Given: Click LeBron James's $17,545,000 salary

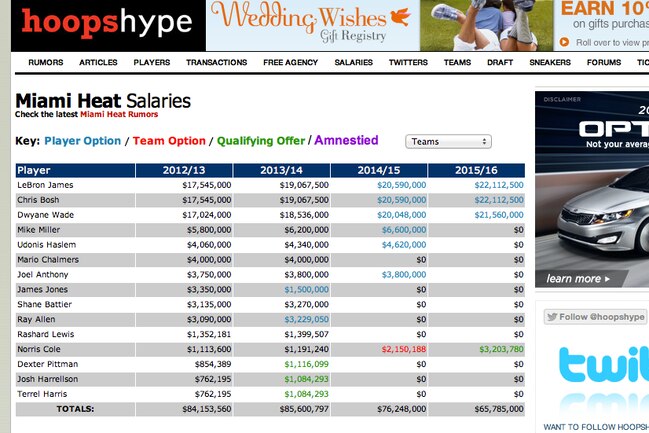Looking at the screenshot, I should pos(207,185).
